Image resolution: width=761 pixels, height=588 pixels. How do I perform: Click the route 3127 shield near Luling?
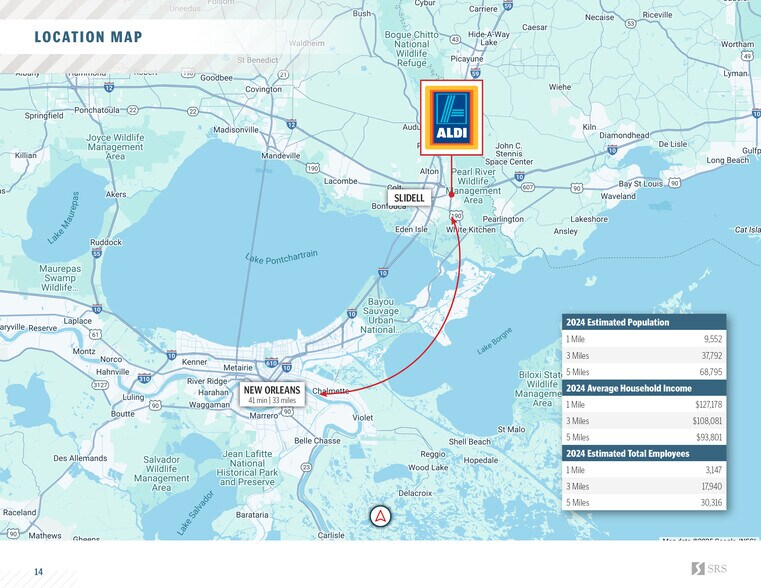(100, 384)
